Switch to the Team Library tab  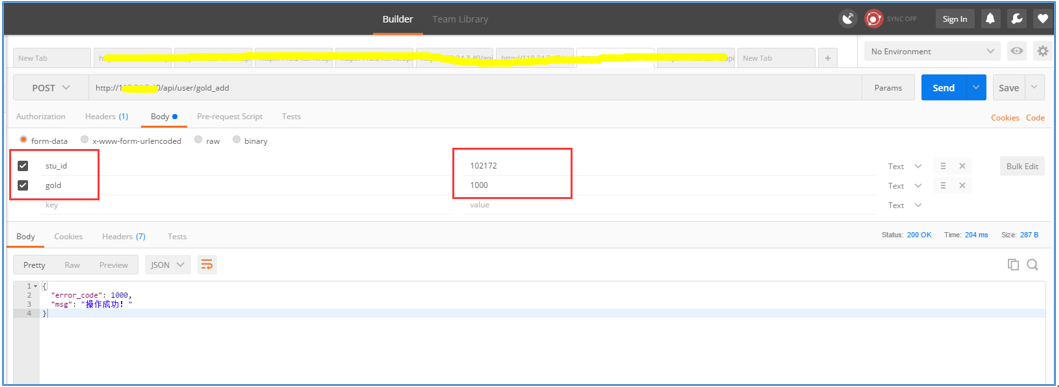[460, 19]
